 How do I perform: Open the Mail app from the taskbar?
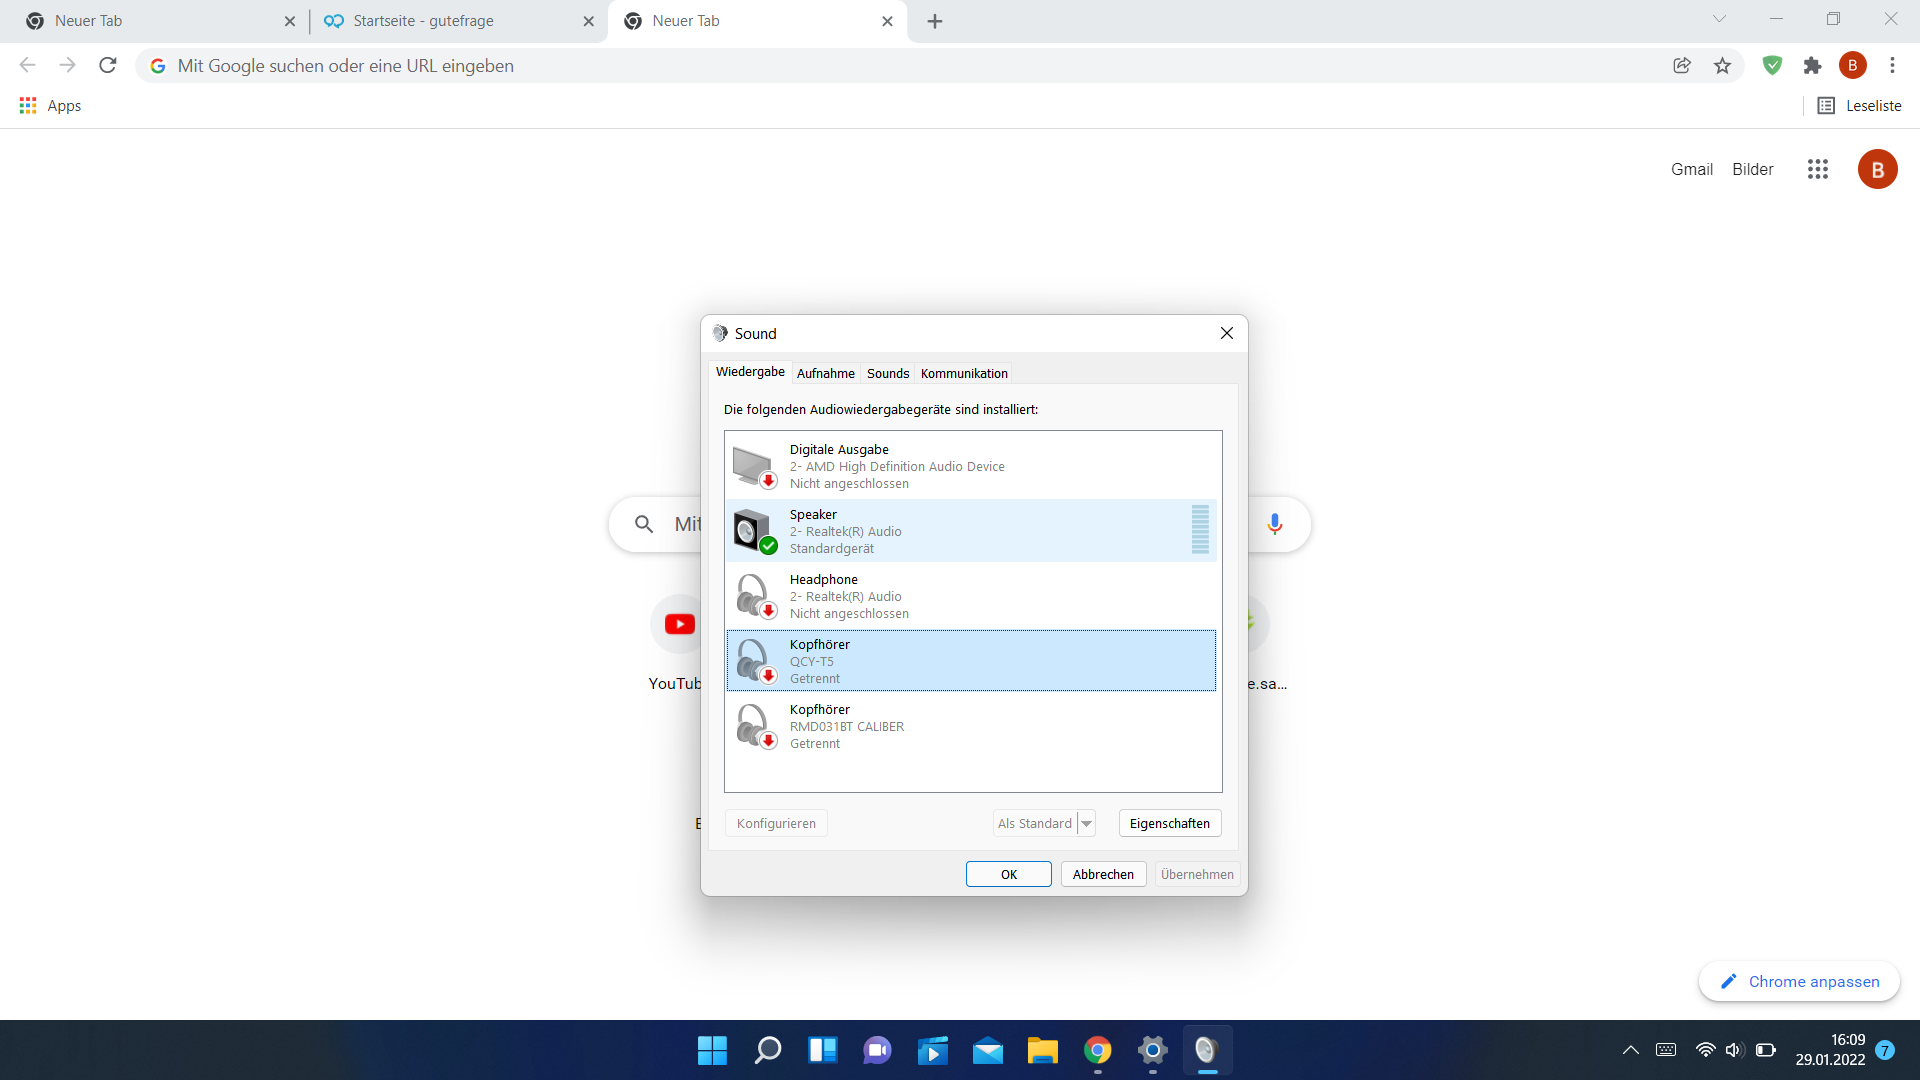(x=988, y=1050)
